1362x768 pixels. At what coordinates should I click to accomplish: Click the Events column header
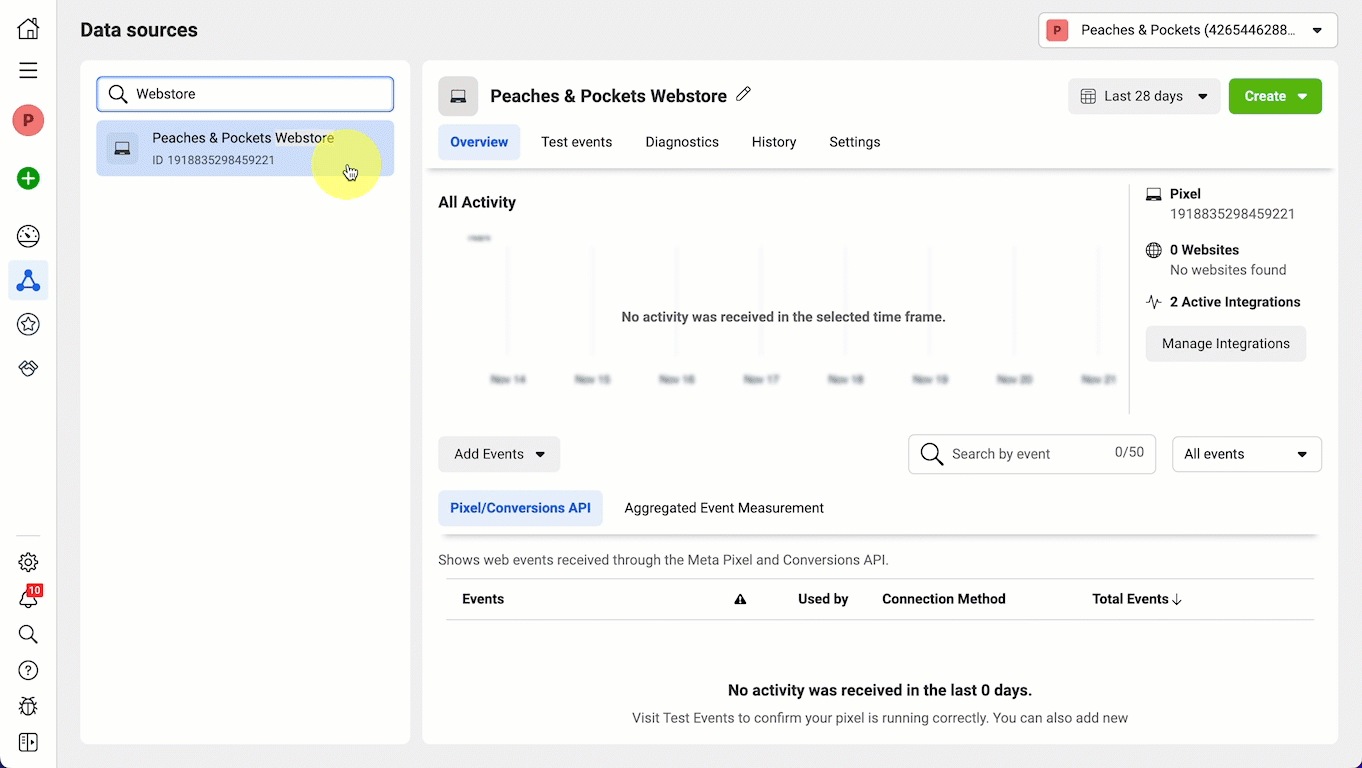[x=483, y=599]
